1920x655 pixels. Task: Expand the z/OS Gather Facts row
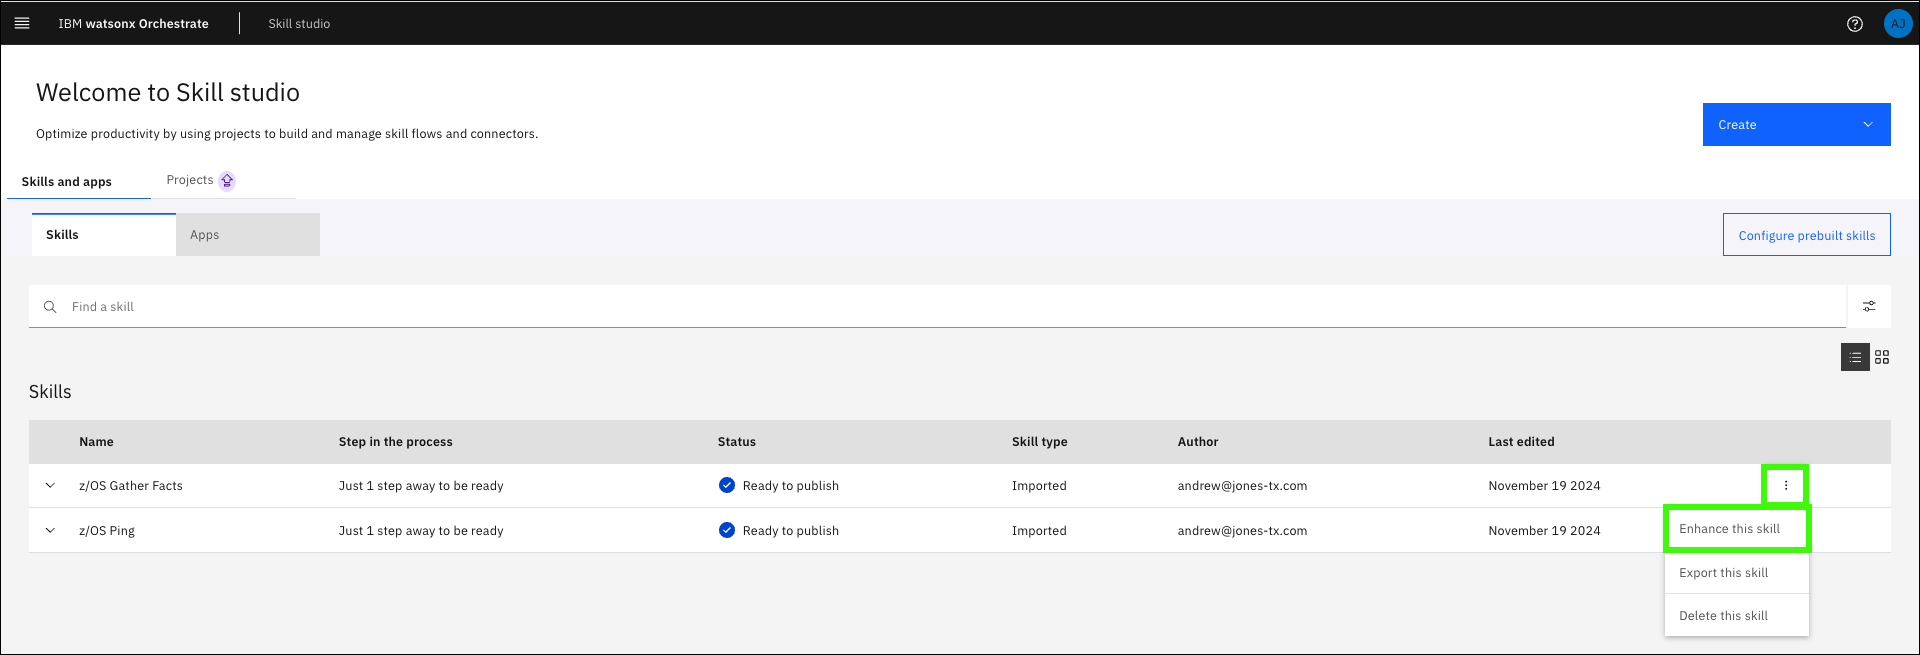[50, 486]
